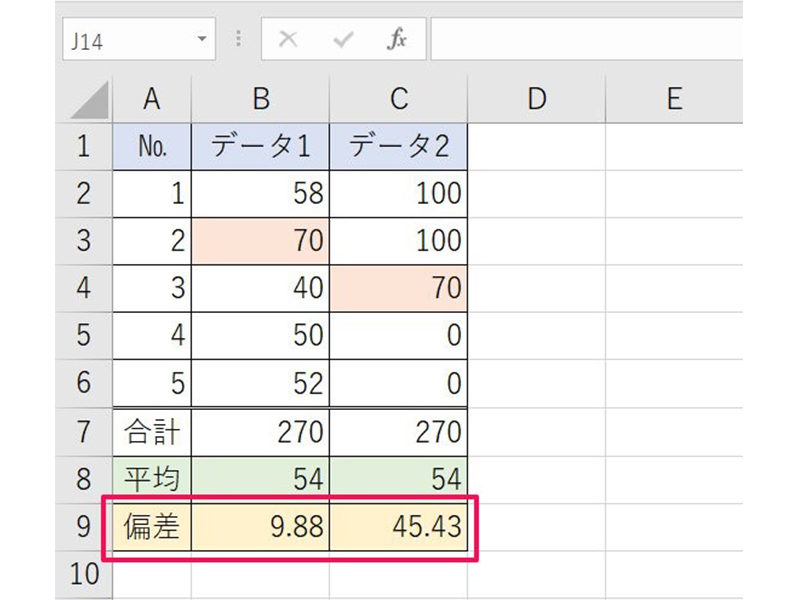Click the 'データ1' header cell
Image resolution: width=800 pixels, height=600 pixels.
(x=261, y=146)
